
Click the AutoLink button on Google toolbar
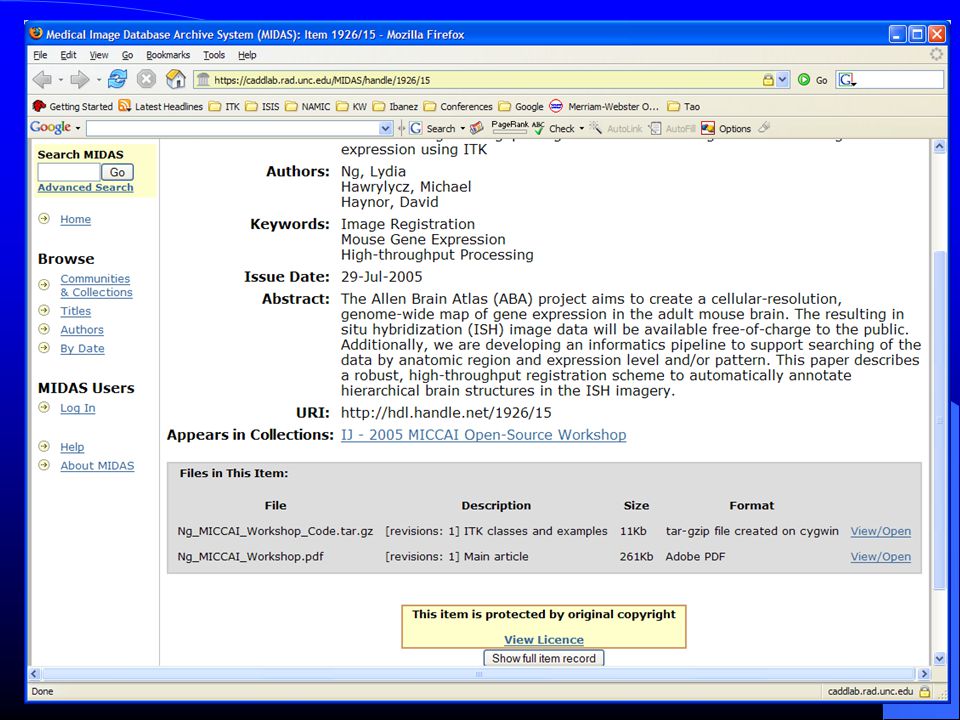point(616,128)
